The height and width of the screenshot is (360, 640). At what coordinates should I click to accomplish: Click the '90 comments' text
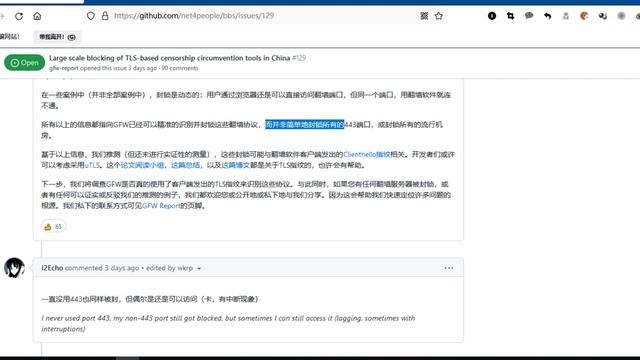pos(180,68)
